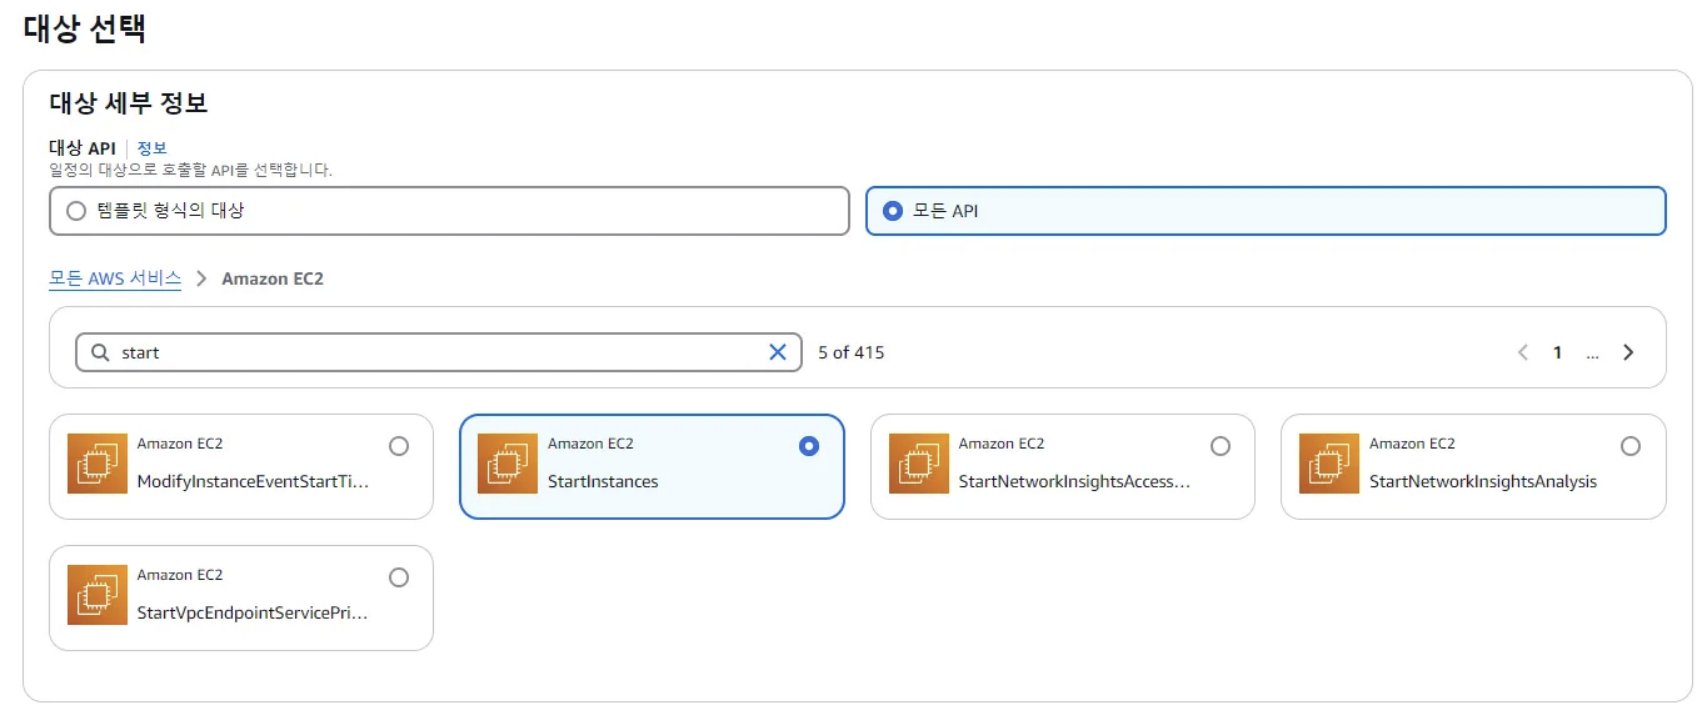Go to the next results page
Screen dimensions: 1702x704
[x=1628, y=352]
